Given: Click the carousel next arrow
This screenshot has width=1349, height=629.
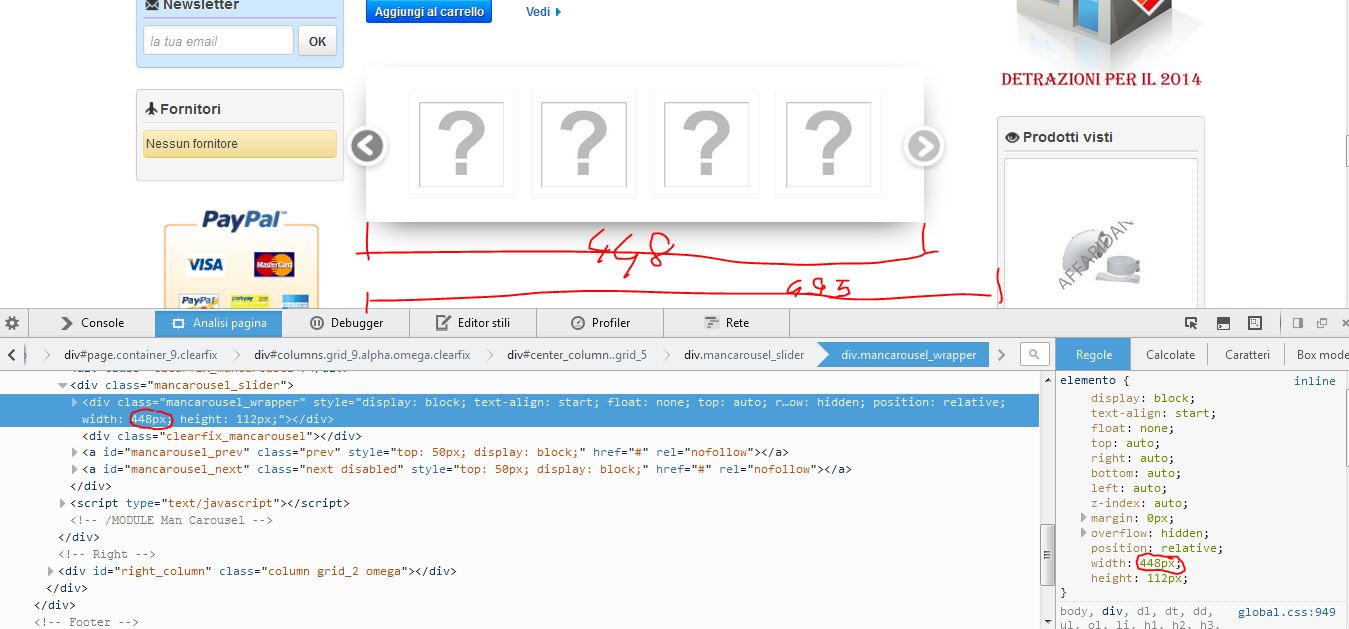Looking at the screenshot, I should 923,146.
